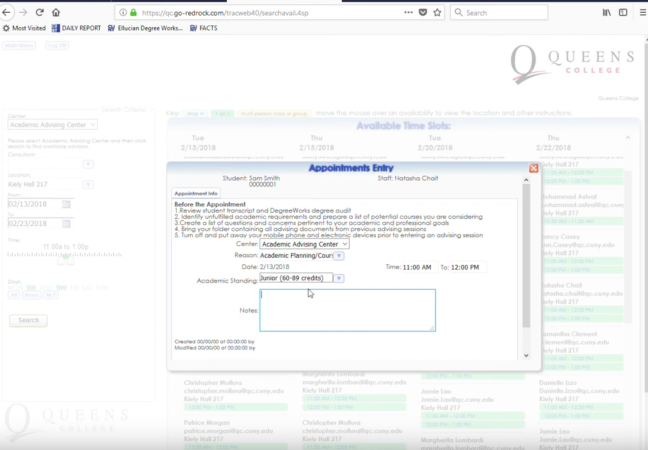Viewport: 648px width, 450px height.
Task: Close the Appointments Entry dialog
Action: pyautogui.click(x=533, y=168)
